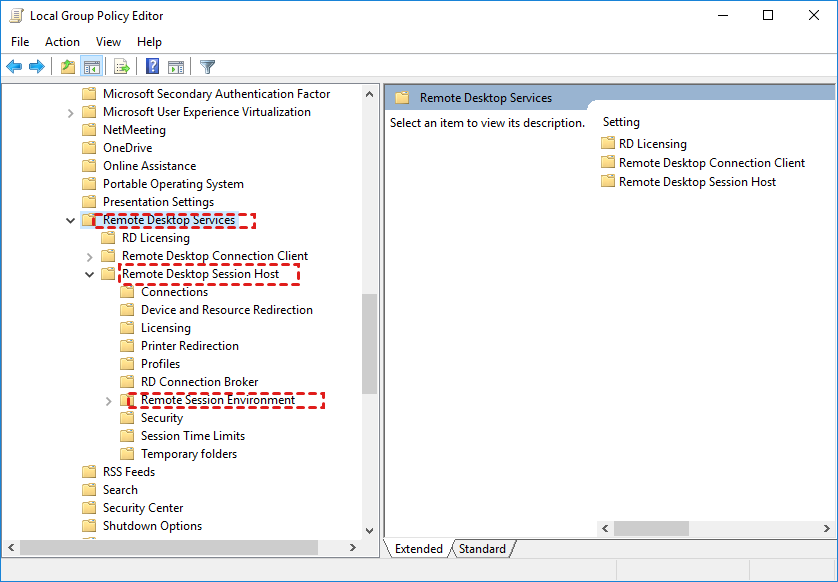The width and height of the screenshot is (838, 582).
Task: Expand Microsoft User Experience Virtualization node
Action: point(70,113)
